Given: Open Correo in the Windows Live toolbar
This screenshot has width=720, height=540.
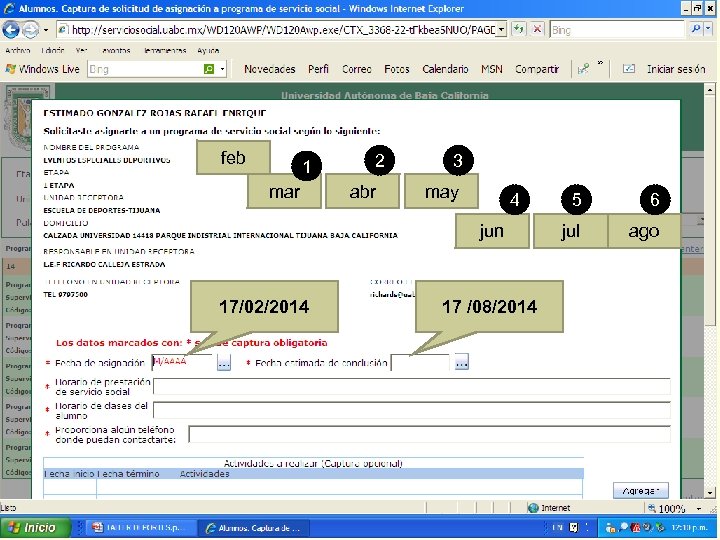Looking at the screenshot, I should 357,69.
